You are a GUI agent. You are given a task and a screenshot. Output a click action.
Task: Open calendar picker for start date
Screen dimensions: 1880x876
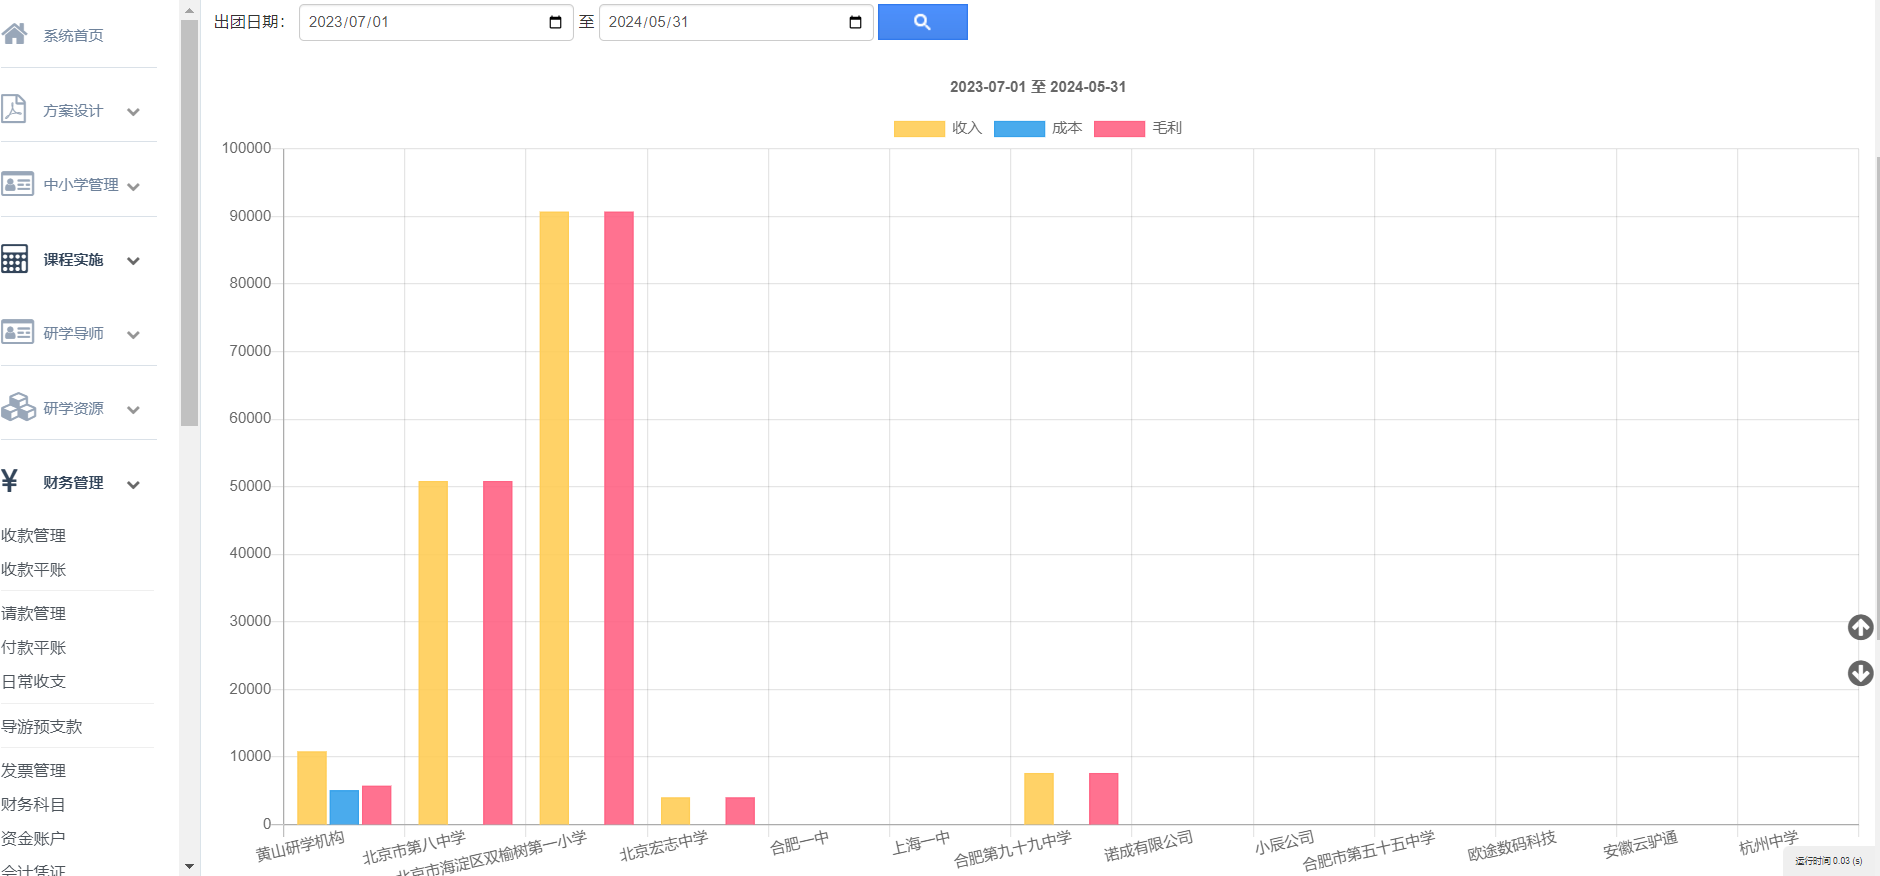point(555,22)
